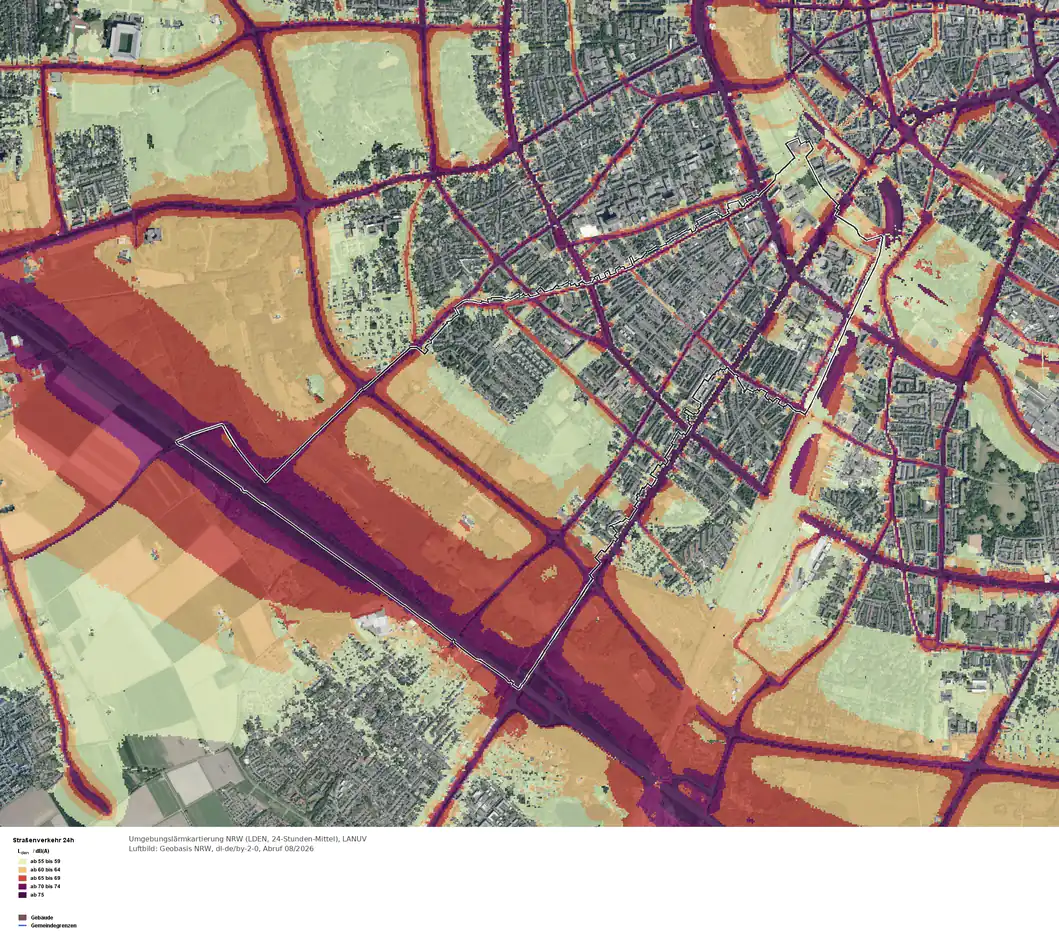
Task: Select the legend label 'ab 65 bis 69'
Action: coord(45,878)
